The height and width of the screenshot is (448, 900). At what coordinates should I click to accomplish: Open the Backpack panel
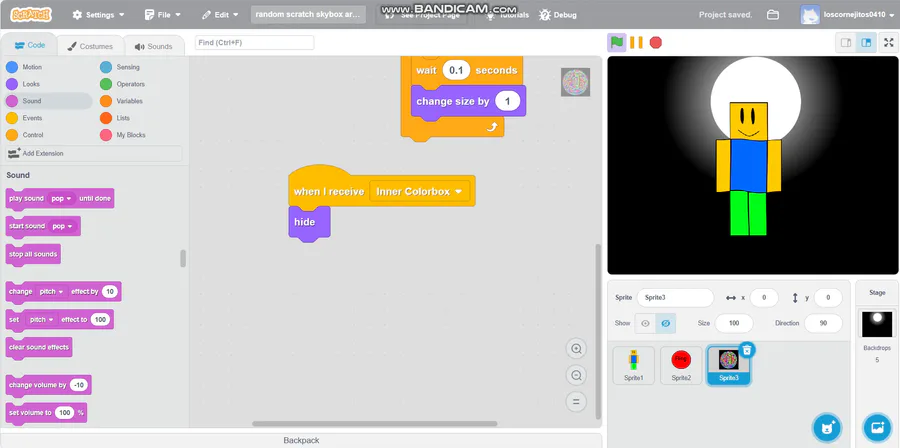click(301, 441)
